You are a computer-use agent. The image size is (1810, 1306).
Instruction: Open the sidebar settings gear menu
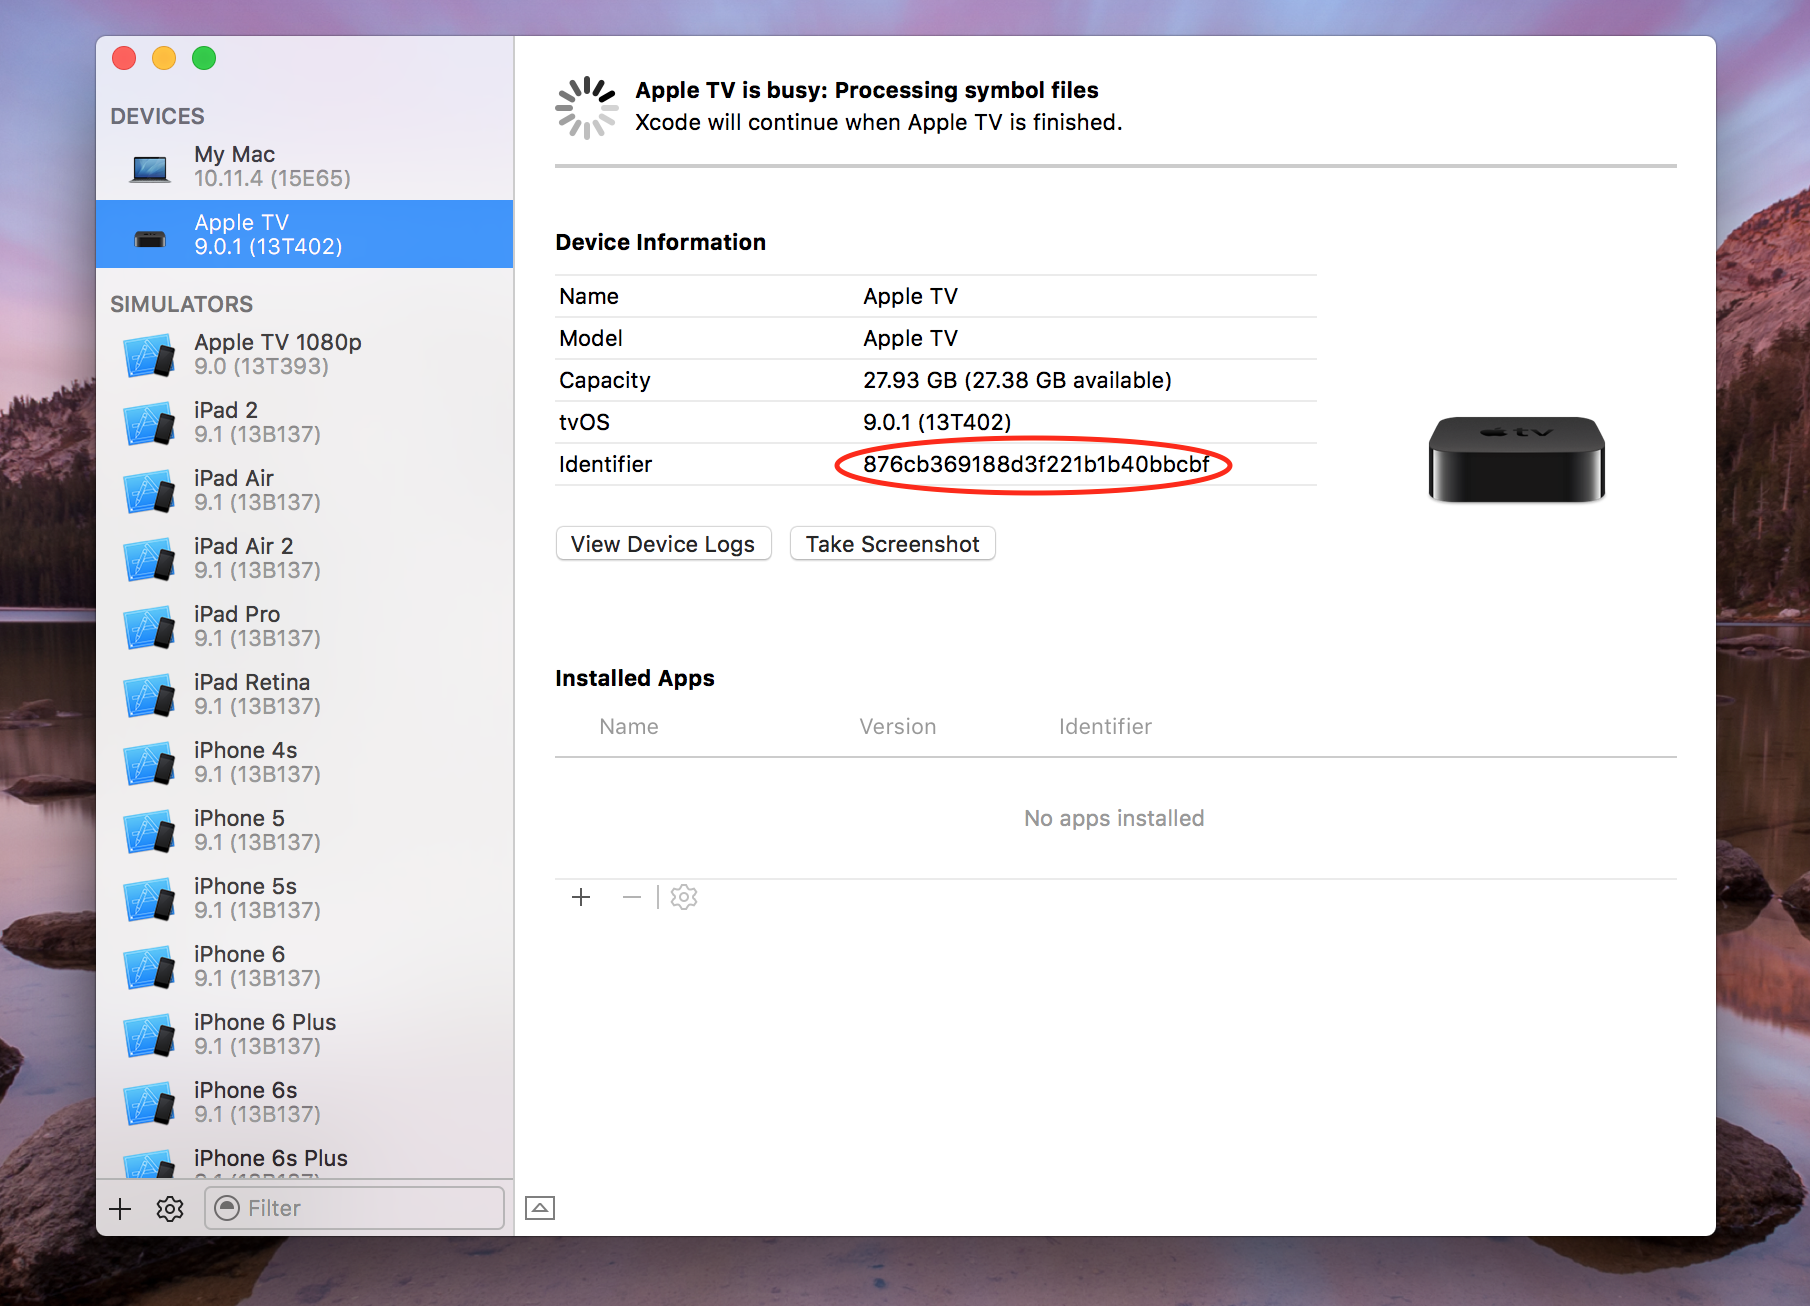(170, 1209)
